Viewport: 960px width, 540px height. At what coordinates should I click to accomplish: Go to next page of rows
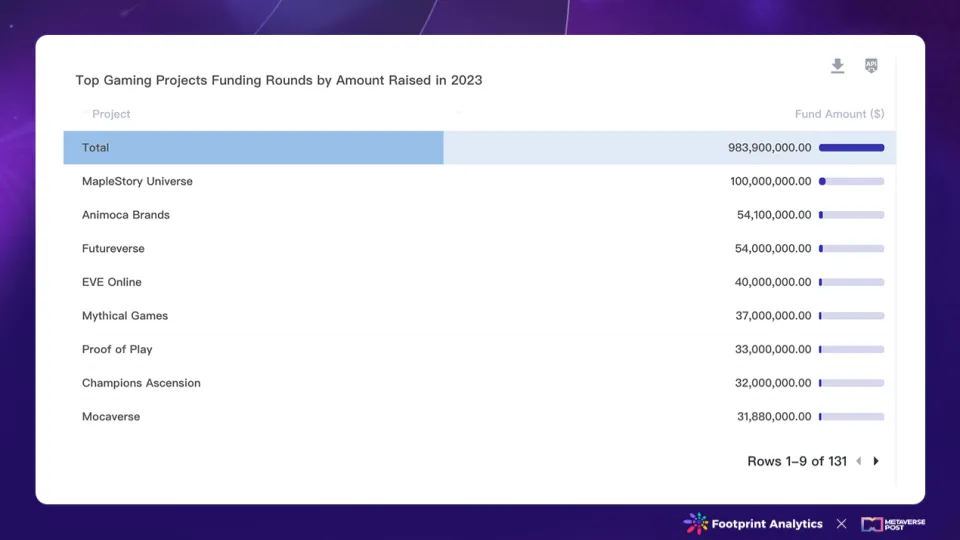click(876, 461)
